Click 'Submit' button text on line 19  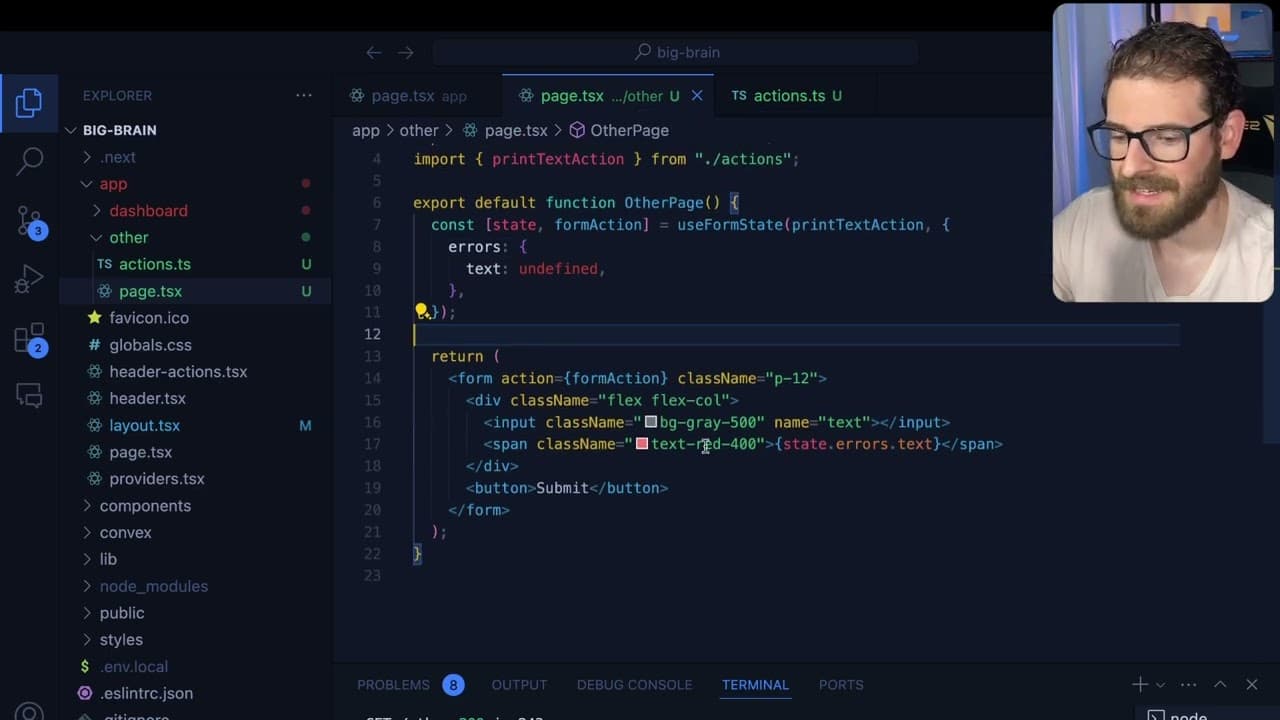pos(562,488)
